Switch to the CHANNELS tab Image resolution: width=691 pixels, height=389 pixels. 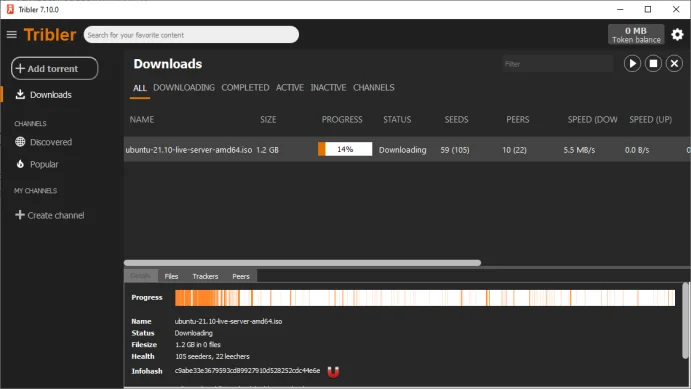(374, 88)
